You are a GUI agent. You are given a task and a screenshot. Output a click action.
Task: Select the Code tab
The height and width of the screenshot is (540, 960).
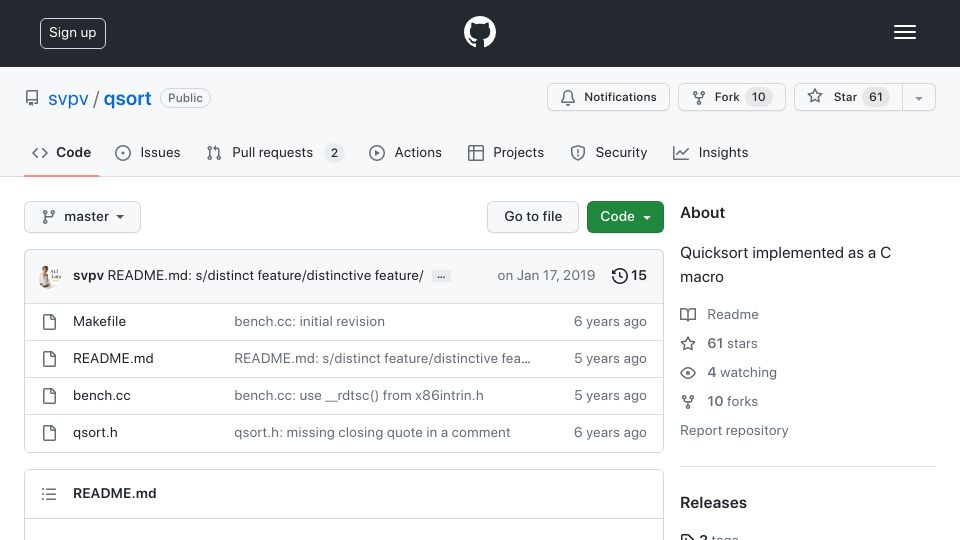[x=62, y=152]
